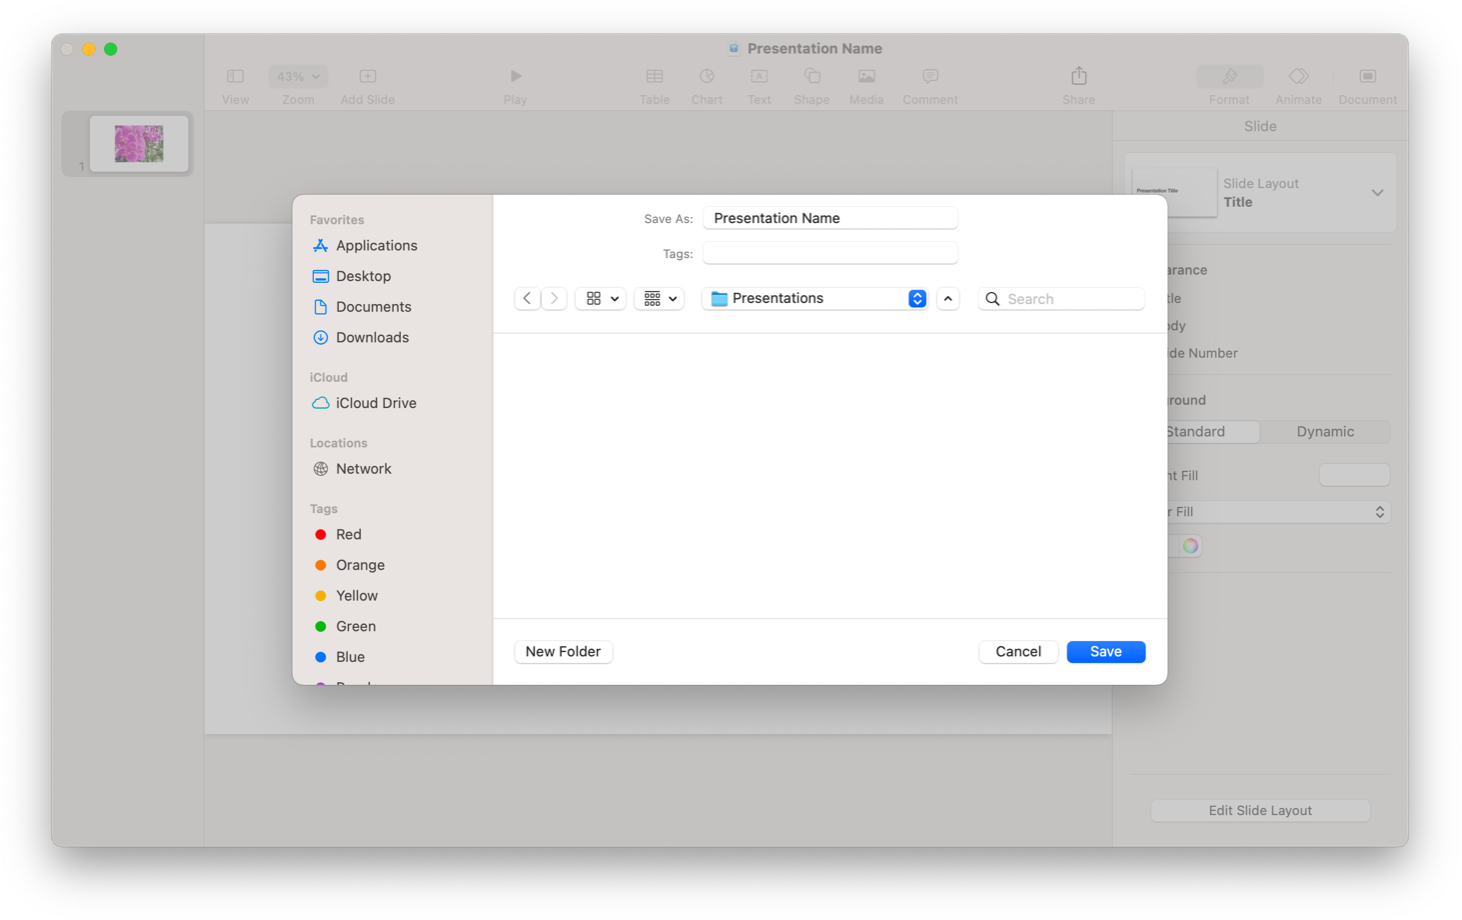The height and width of the screenshot is (920, 1462).
Task: Open the icon view options dropdown
Action: tap(601, 299)
